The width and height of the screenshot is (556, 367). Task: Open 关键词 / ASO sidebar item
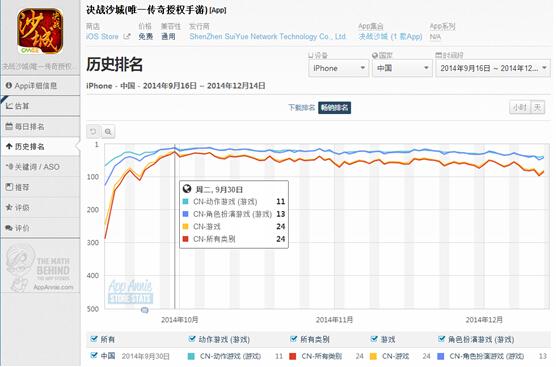[40, 167]
